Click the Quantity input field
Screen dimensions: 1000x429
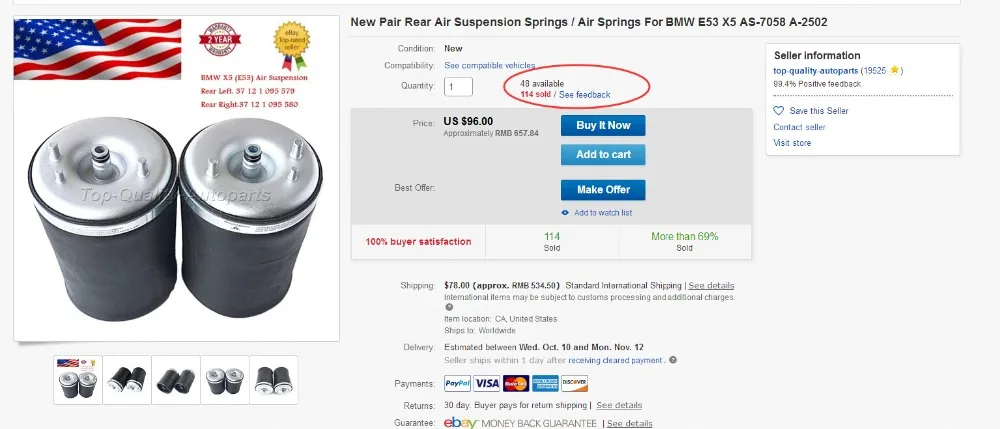click(459, 87)
